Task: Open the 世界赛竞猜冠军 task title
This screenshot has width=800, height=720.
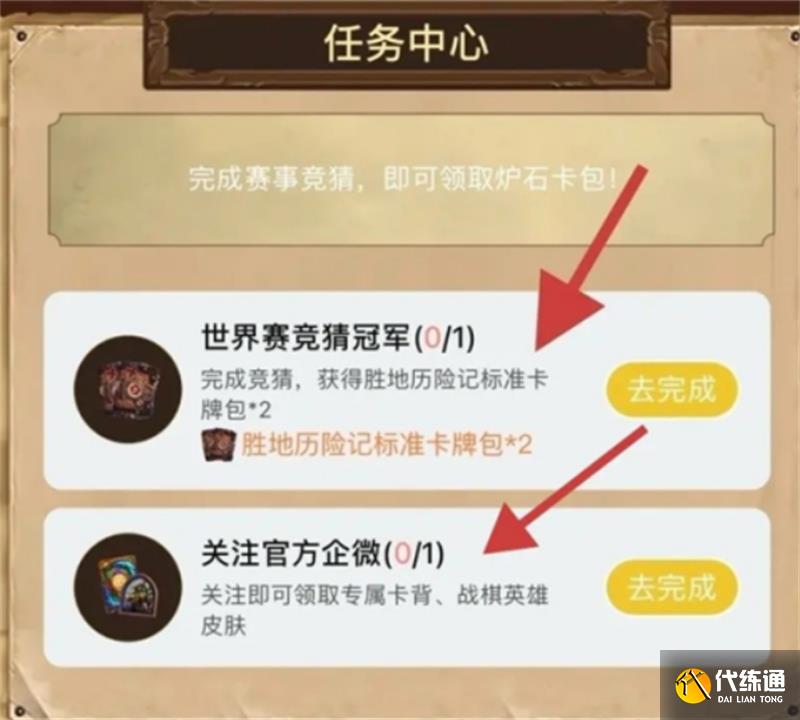Action: click(x=305, y=338)
